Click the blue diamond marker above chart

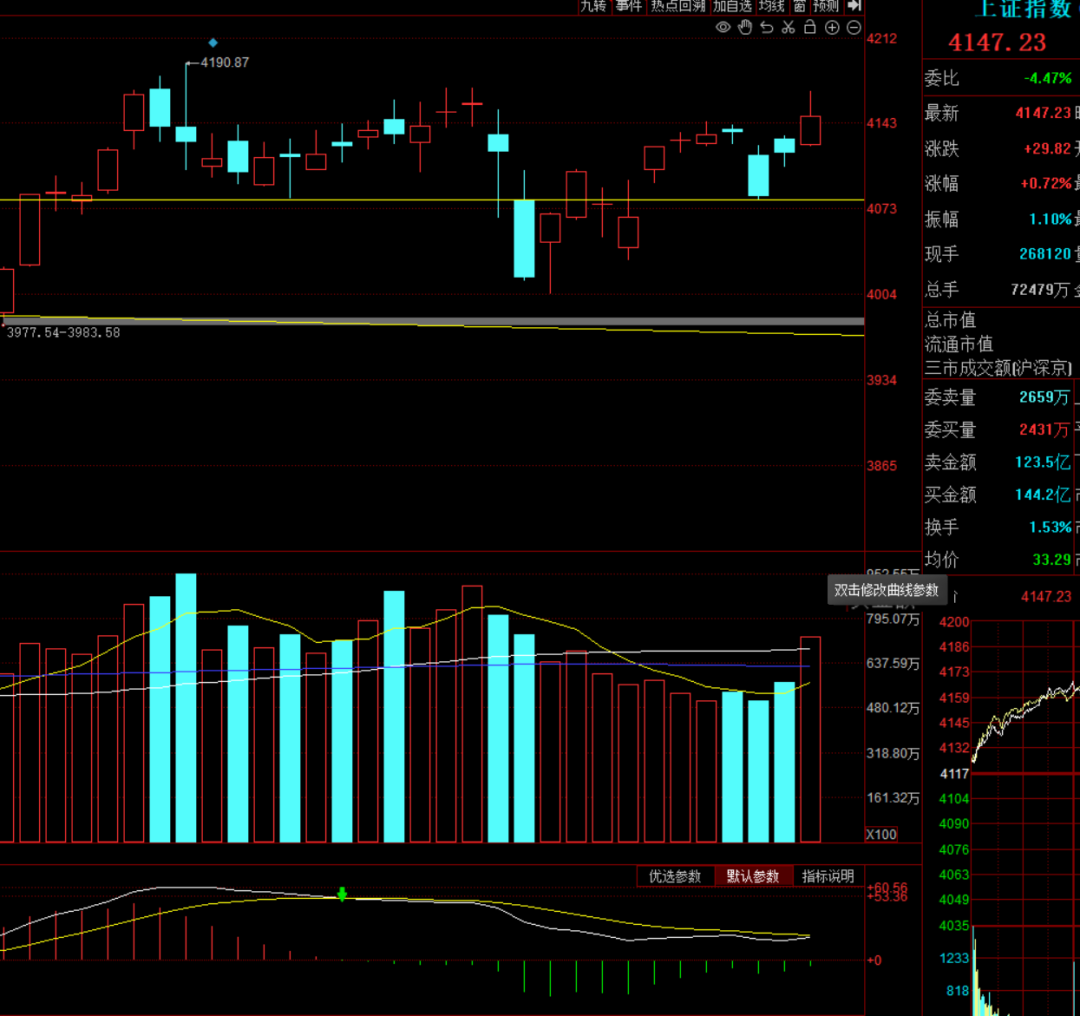coord(213,43)
